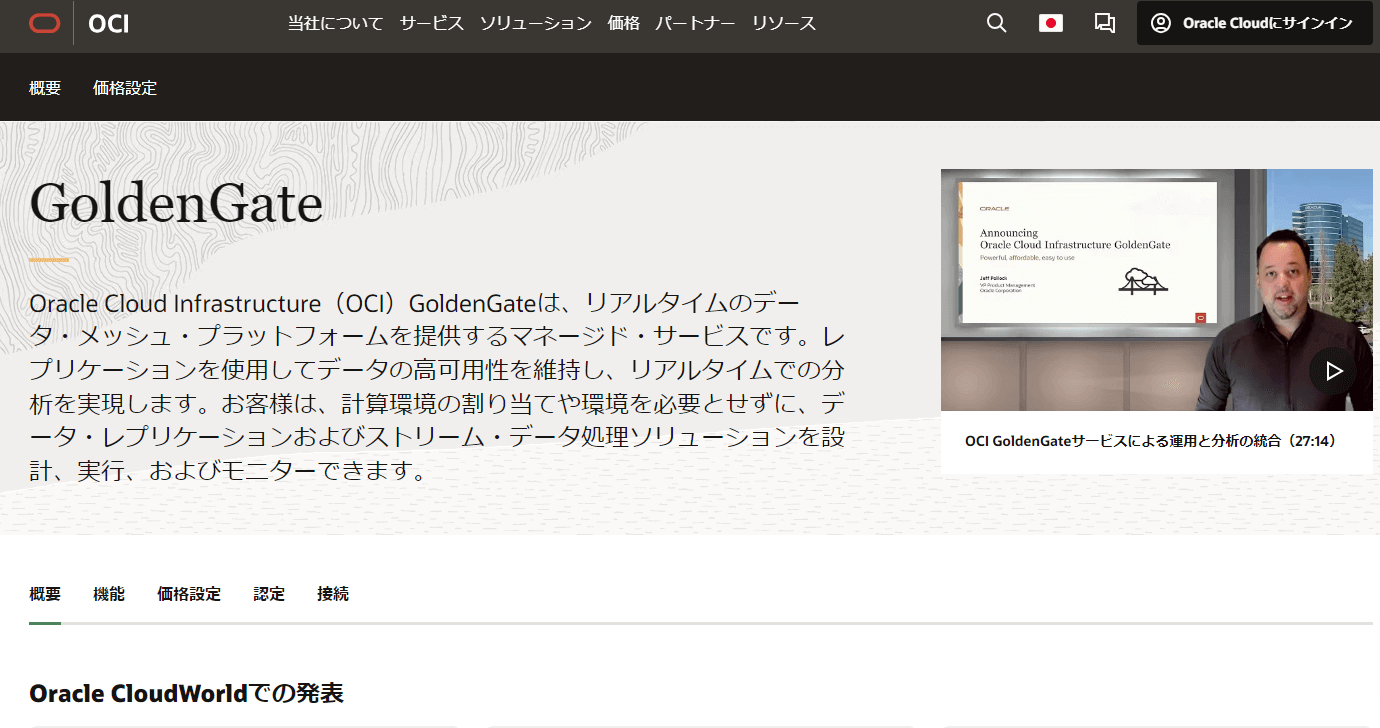Image resolution: width=1380 pixels, height=728 pixels.
Task: Click the GoldenGate description paragraph
Action: coord(437,386)
